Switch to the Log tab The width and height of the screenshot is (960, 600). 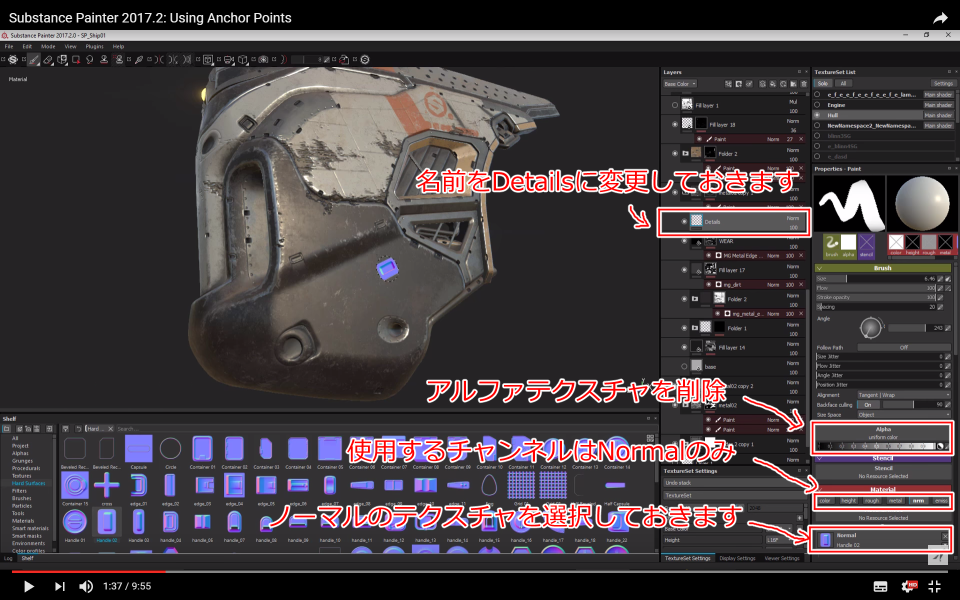(x=8, y=558)
